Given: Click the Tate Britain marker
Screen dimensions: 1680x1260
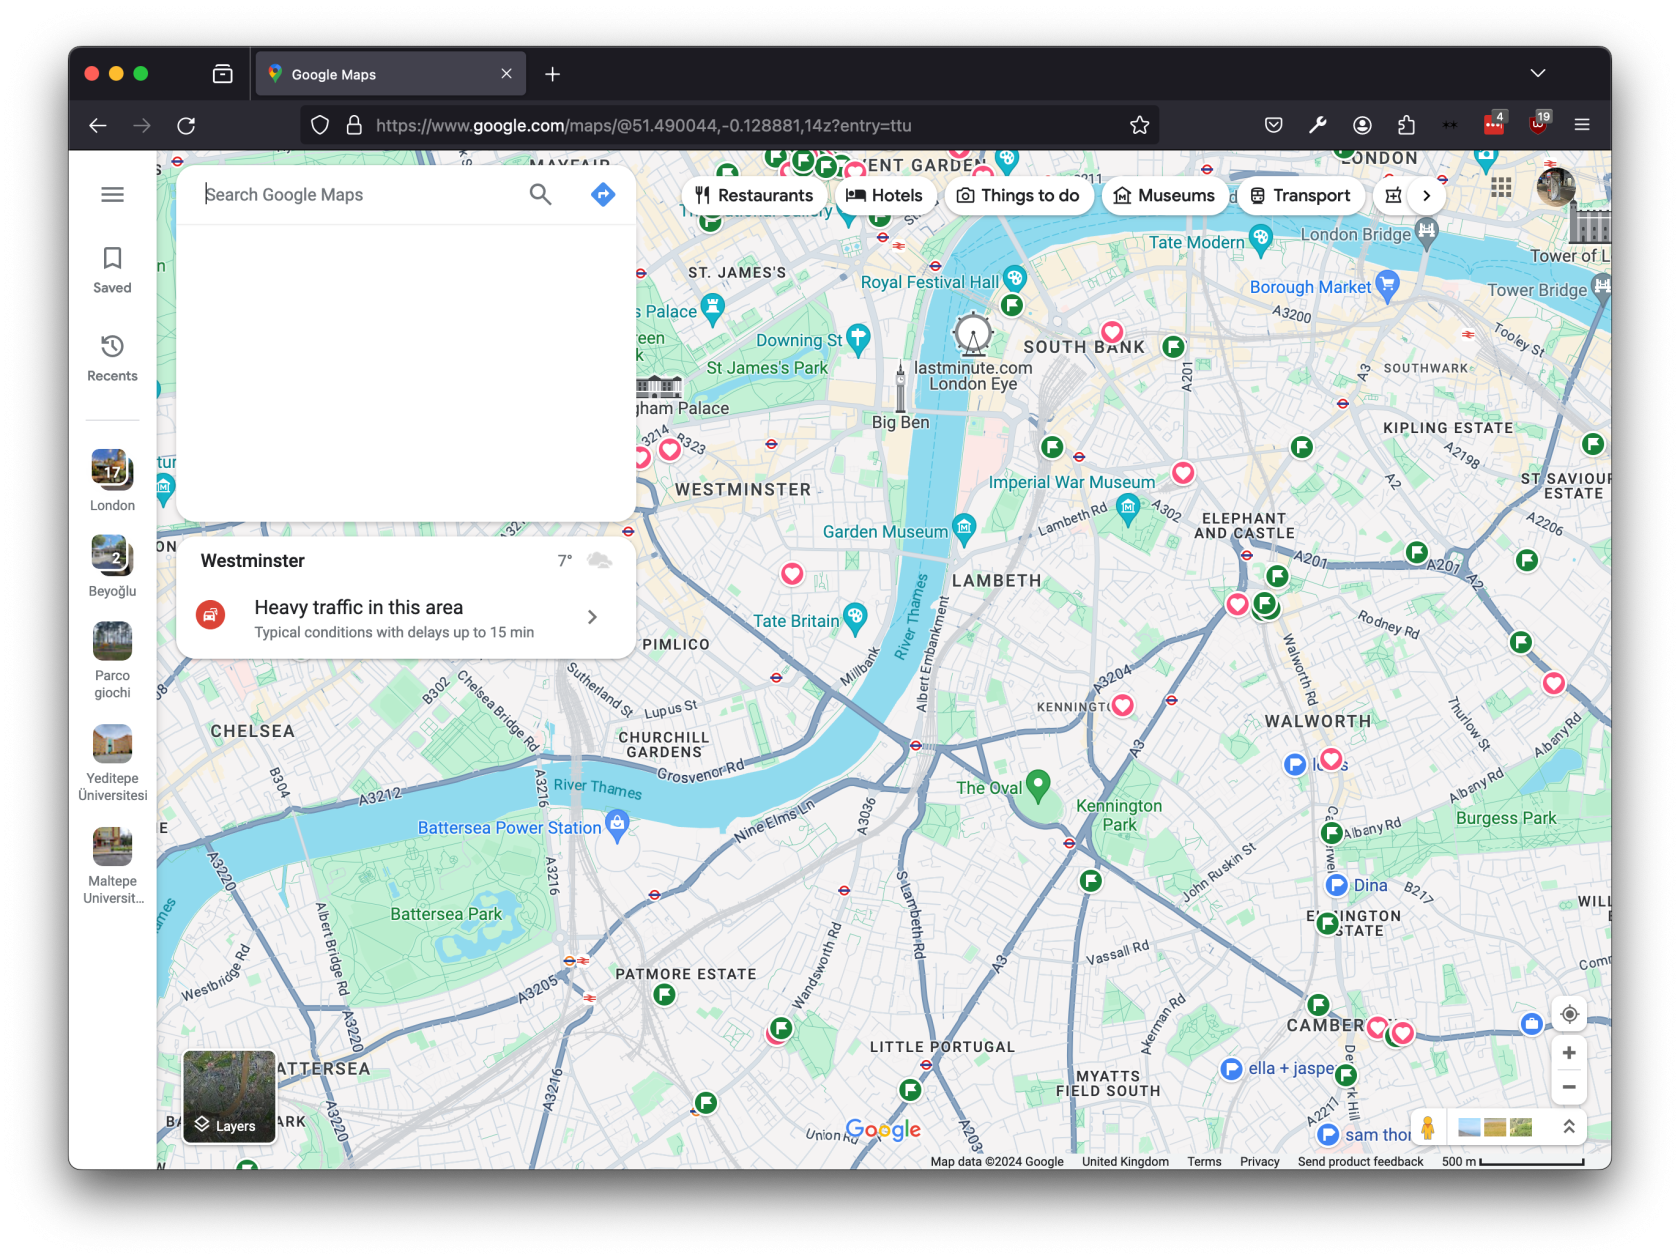Looking at the screenshot, I should click(854, 618).
